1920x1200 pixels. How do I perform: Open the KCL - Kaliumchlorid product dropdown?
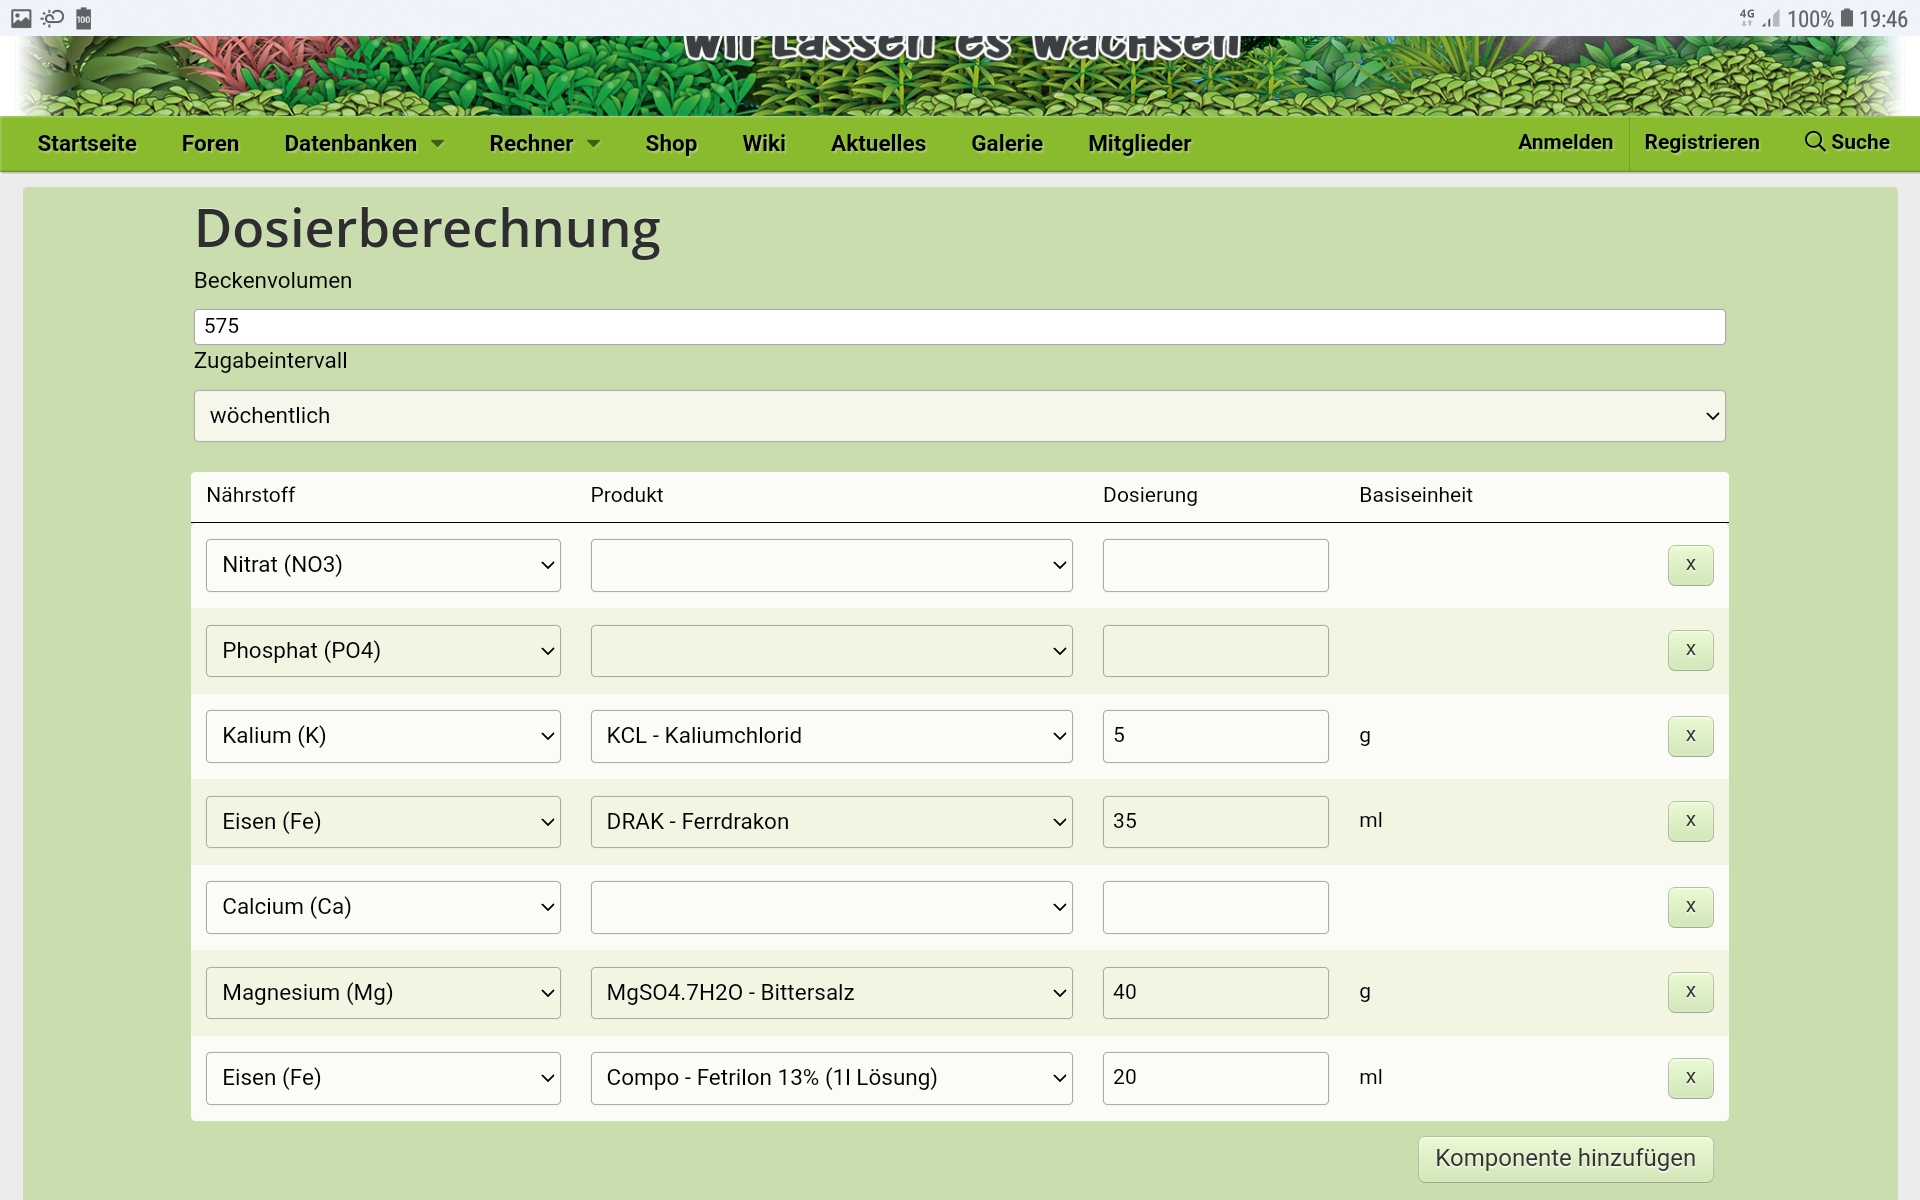click(x=831, y=736)
